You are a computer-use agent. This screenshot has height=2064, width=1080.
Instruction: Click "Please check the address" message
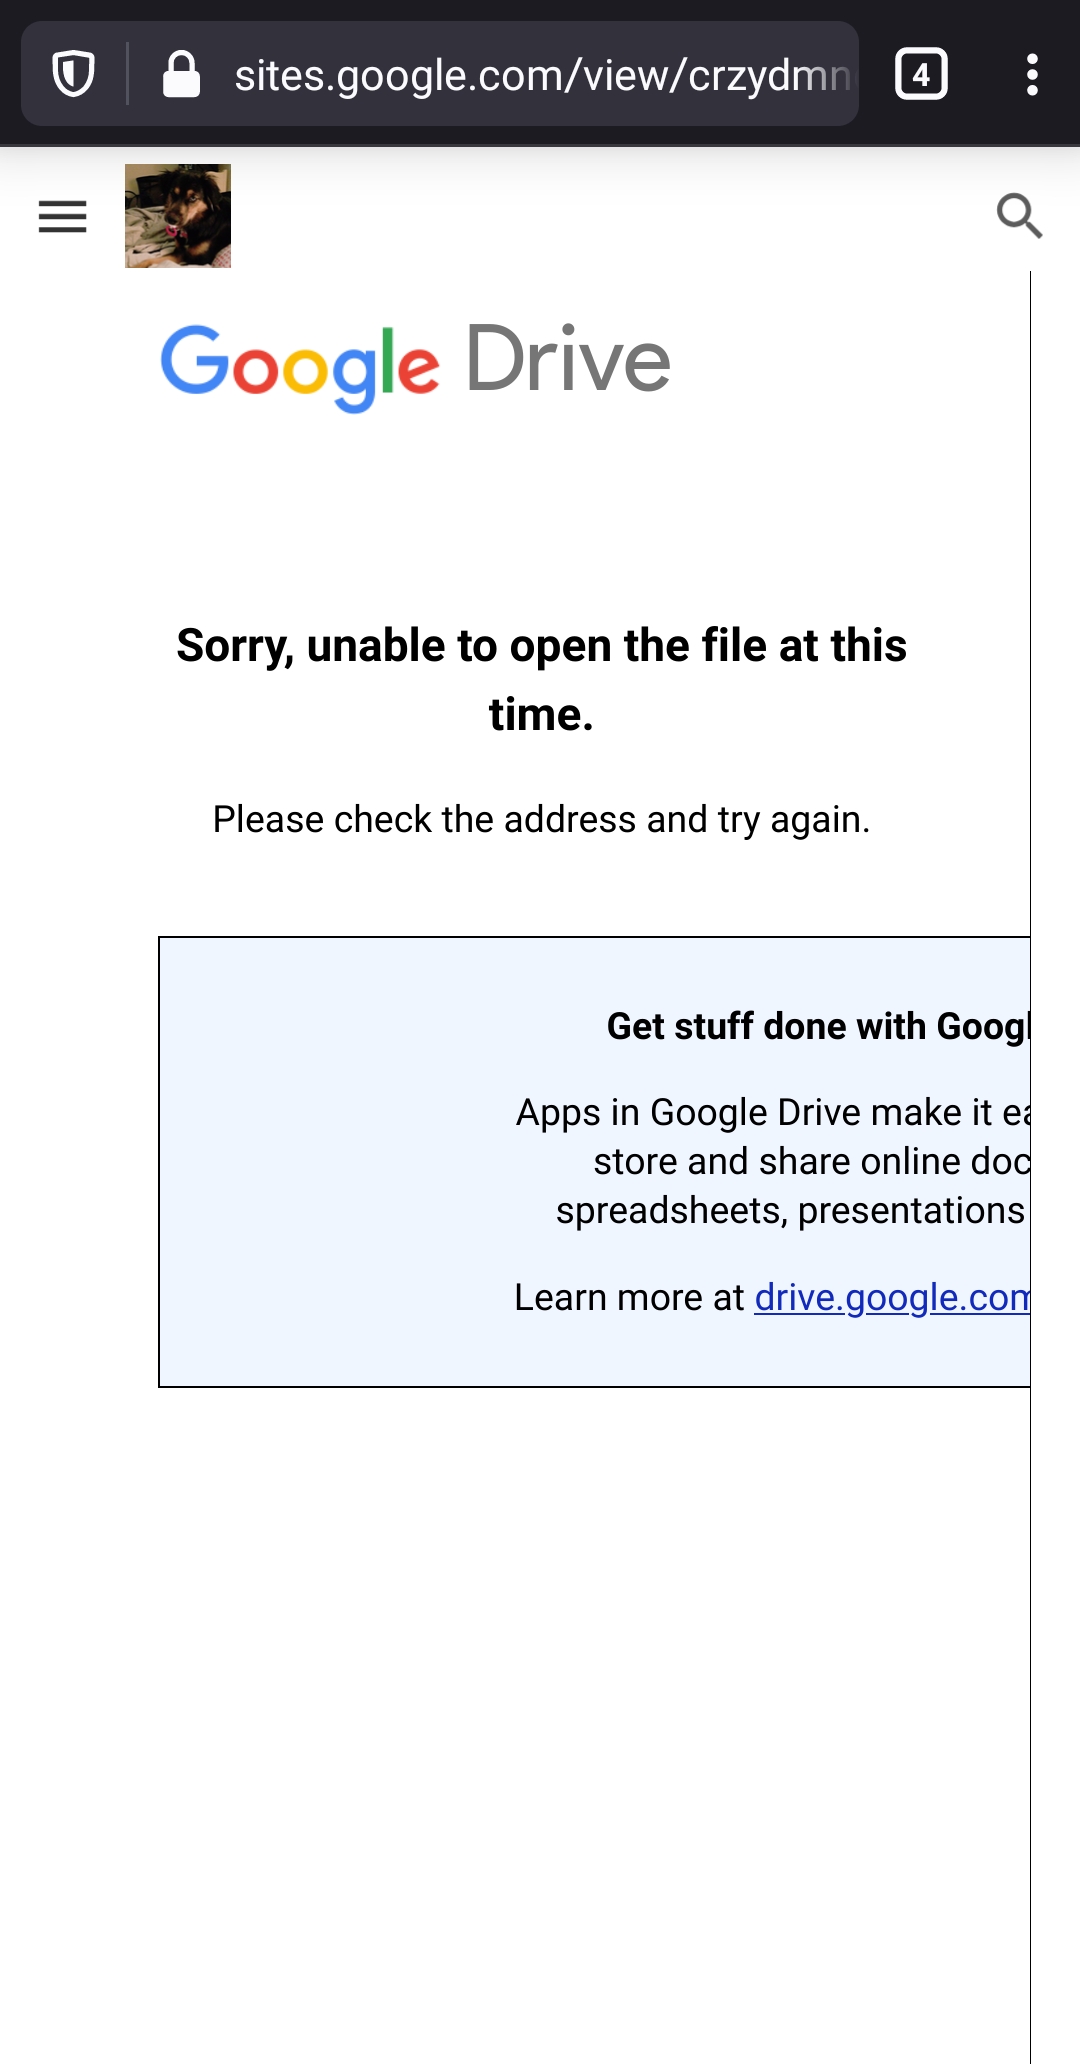(x=541, y=820)
